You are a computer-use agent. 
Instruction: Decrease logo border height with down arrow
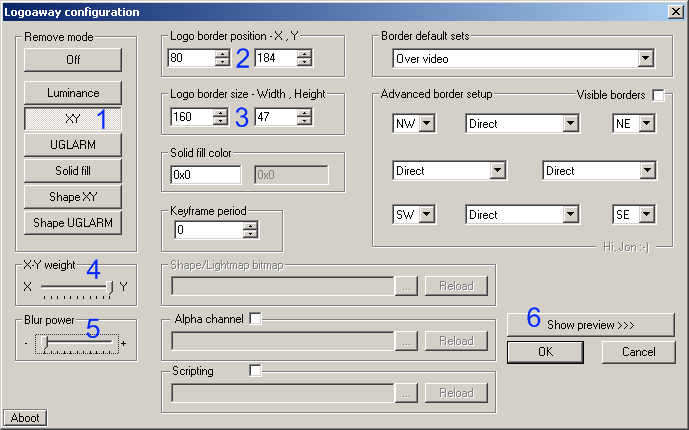pos(304,121)
